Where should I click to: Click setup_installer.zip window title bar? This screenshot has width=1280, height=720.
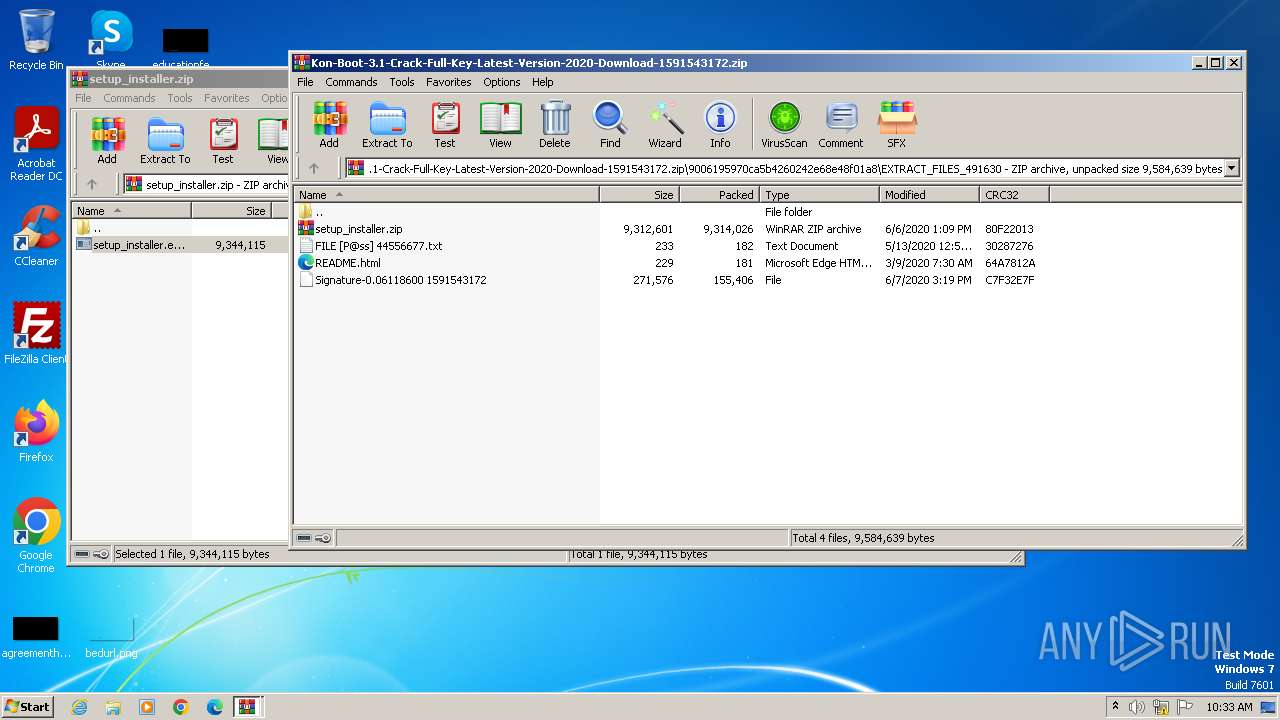tap(178, 79)
